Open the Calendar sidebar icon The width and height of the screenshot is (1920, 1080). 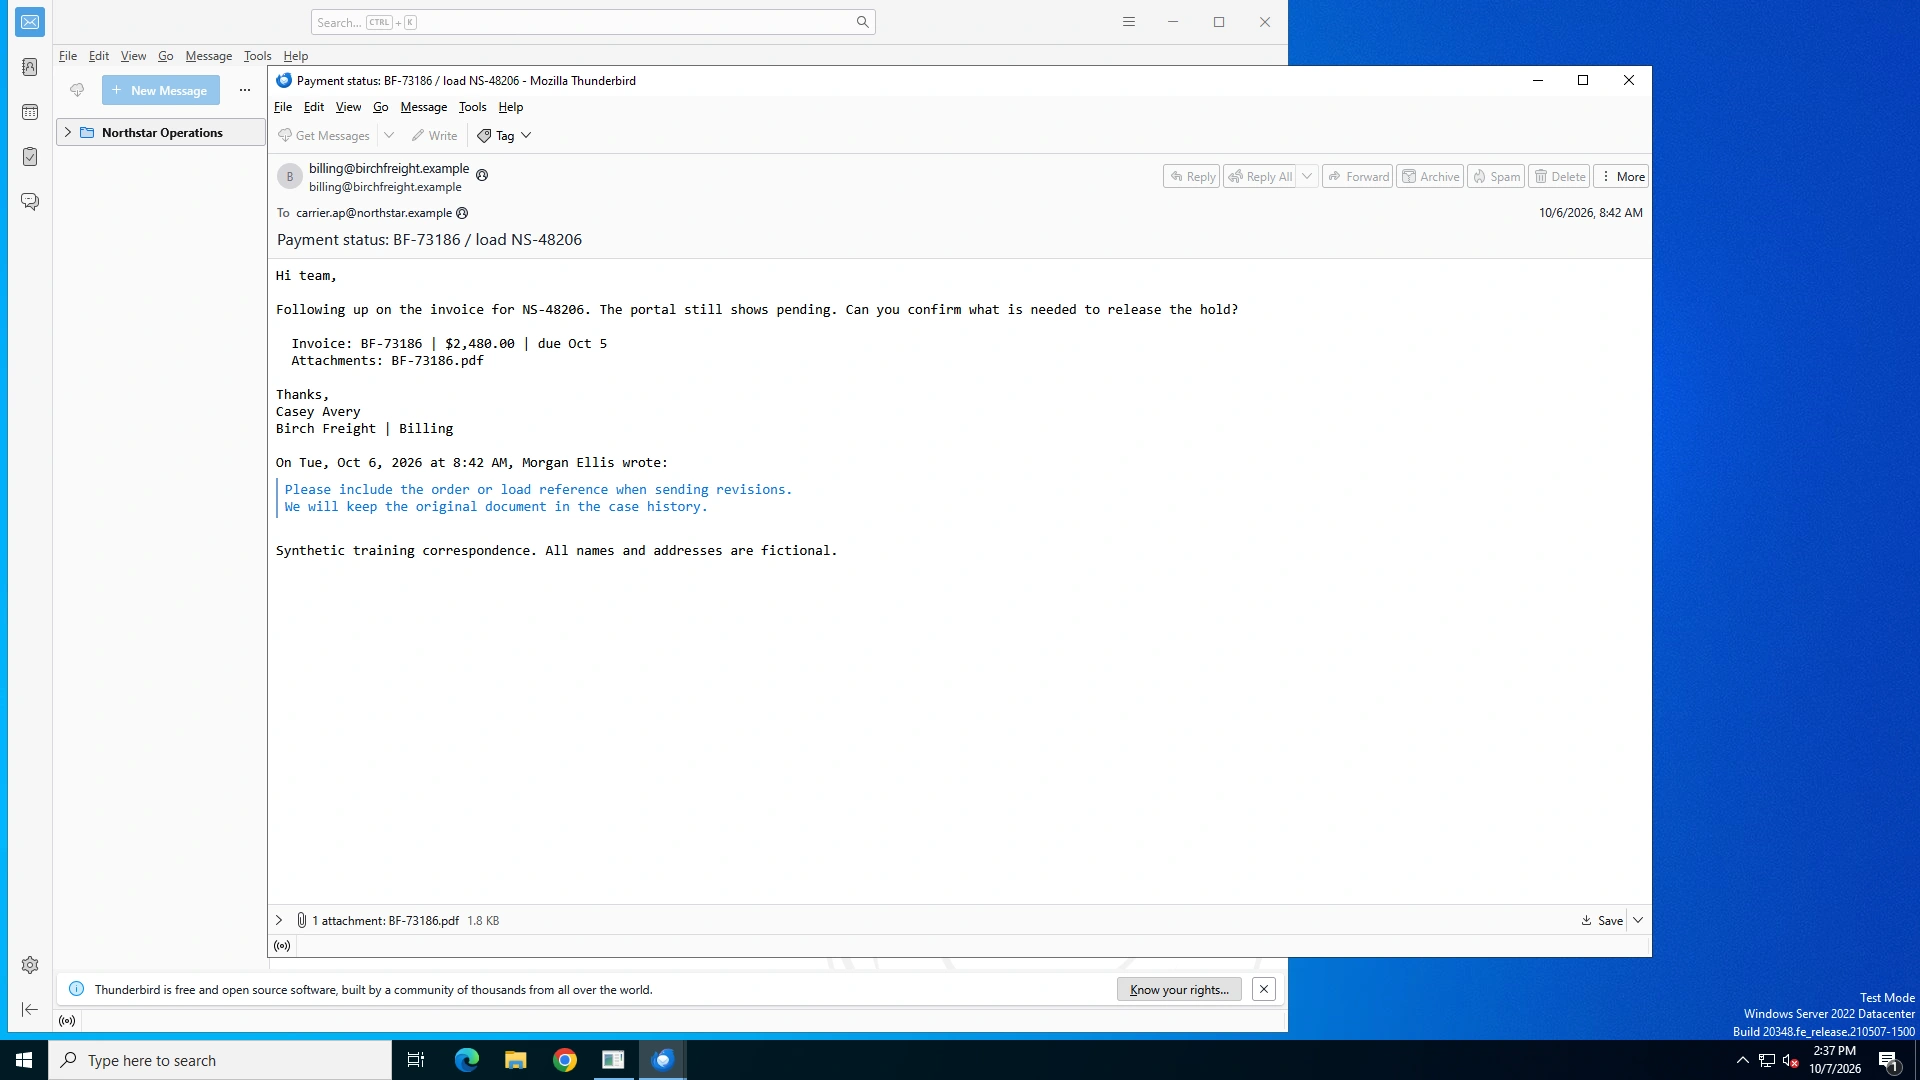pos(30,112)
